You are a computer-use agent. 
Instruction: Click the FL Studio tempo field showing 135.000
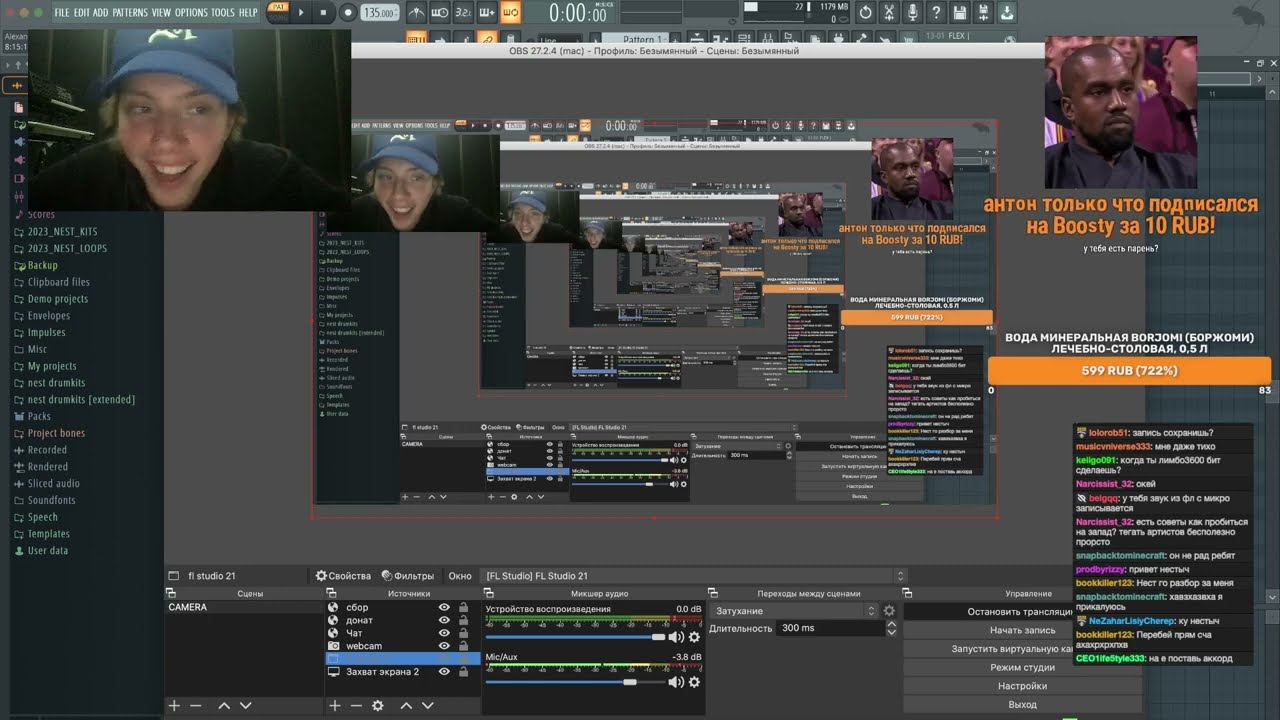378,13
